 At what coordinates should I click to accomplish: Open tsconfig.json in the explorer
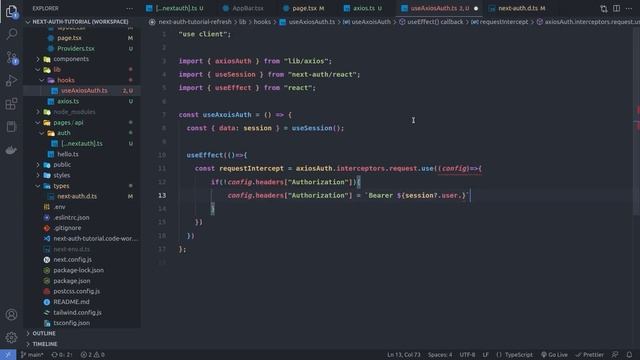click(82, 323)
